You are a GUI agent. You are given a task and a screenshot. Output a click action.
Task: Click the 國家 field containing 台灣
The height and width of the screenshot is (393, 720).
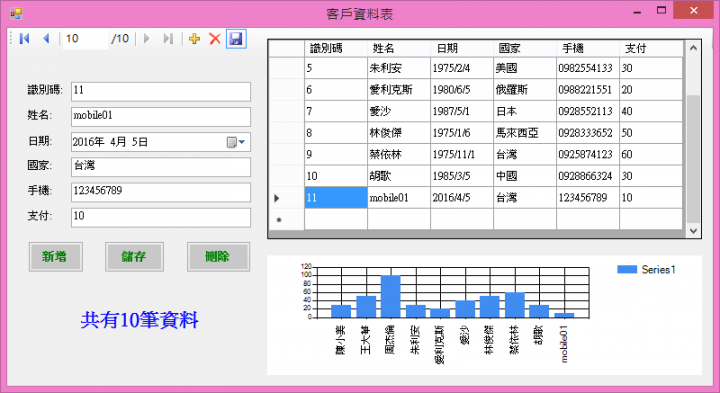[x=161, y=167]
